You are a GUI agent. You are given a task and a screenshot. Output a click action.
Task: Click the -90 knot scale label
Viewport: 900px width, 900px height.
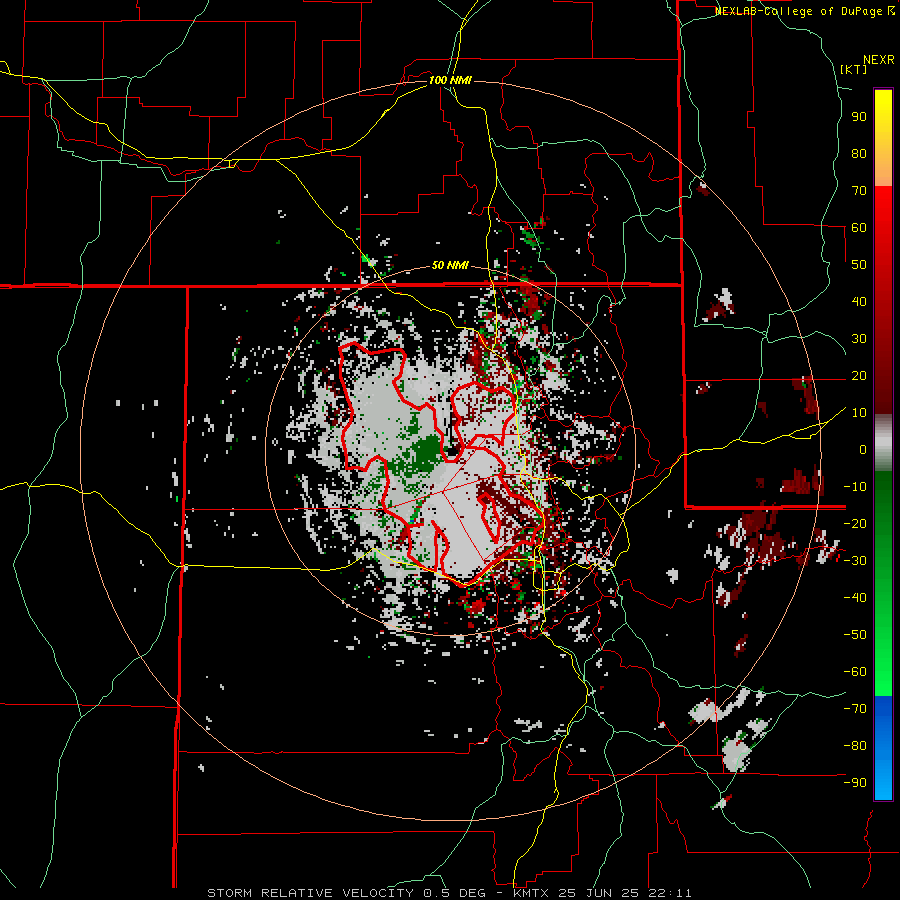pyautogui.click(x=855, y=782)
